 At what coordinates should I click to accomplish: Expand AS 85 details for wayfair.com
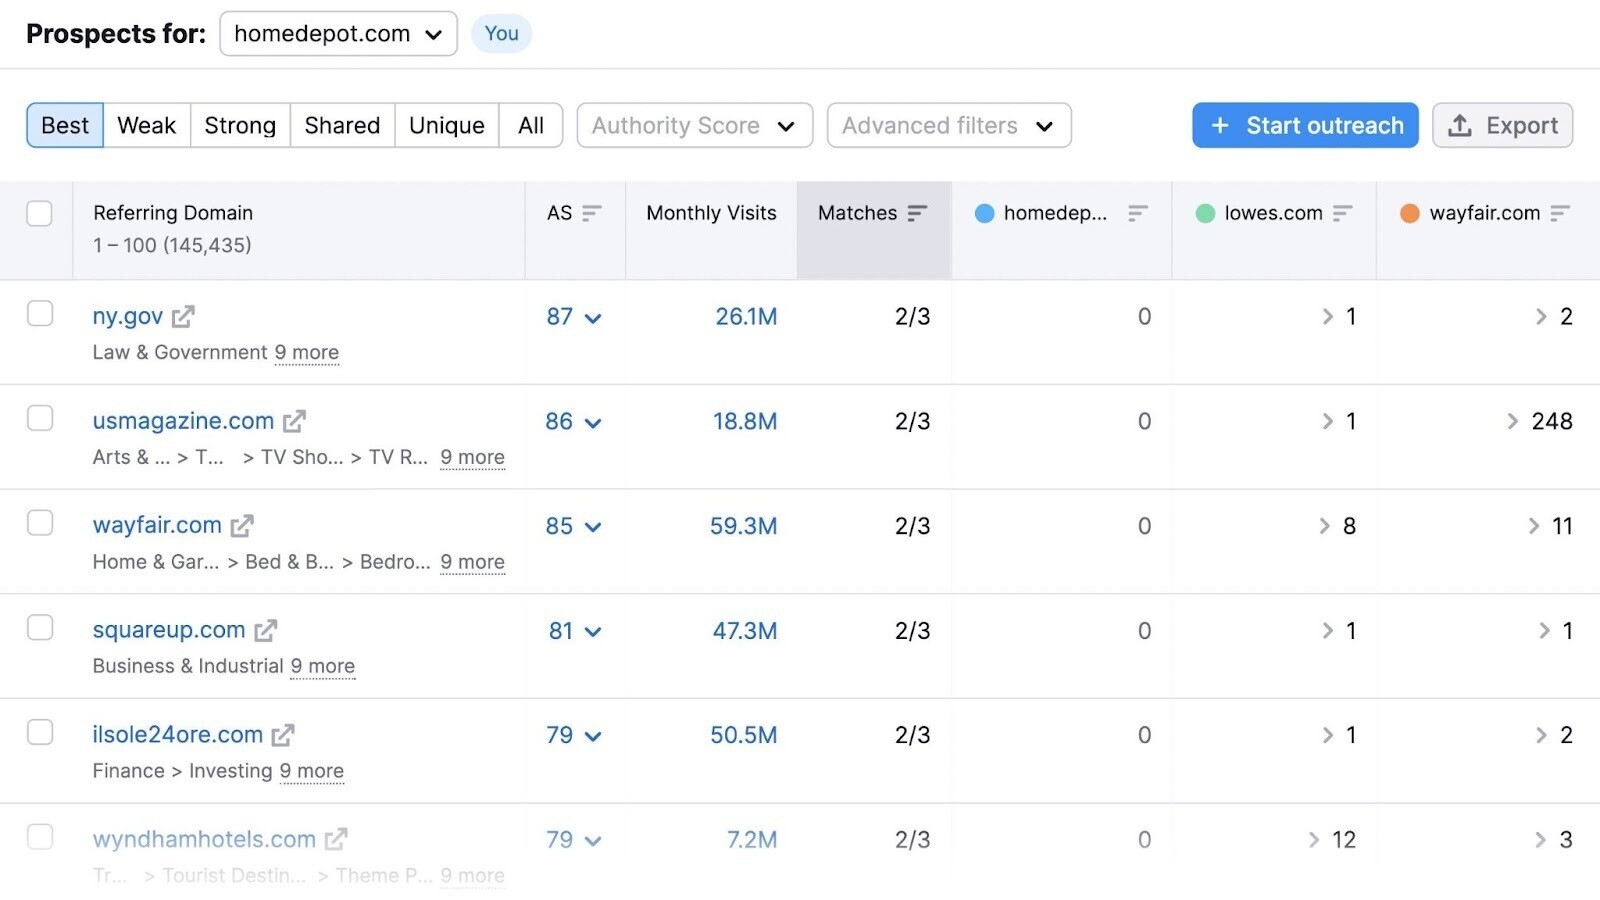(x=593, y=528)
